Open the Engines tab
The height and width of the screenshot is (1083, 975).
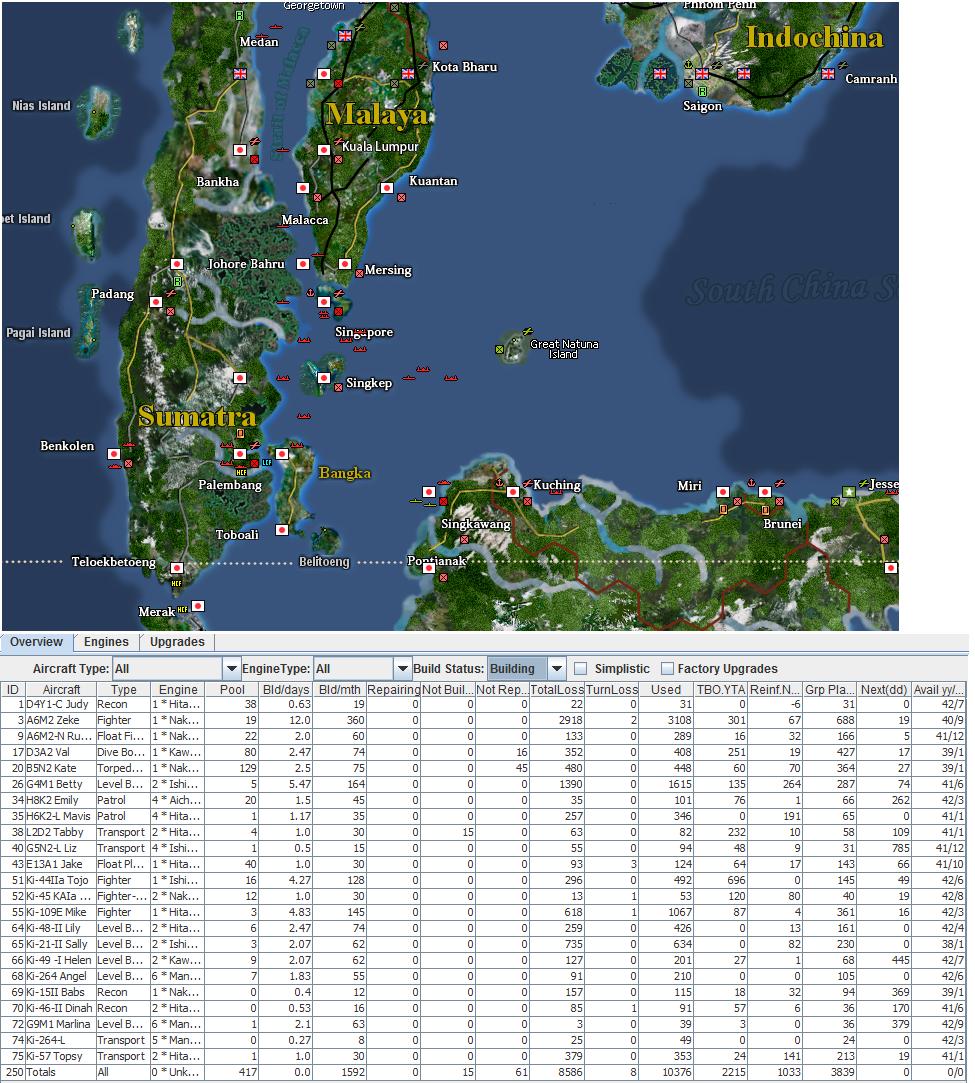[106, 642]
